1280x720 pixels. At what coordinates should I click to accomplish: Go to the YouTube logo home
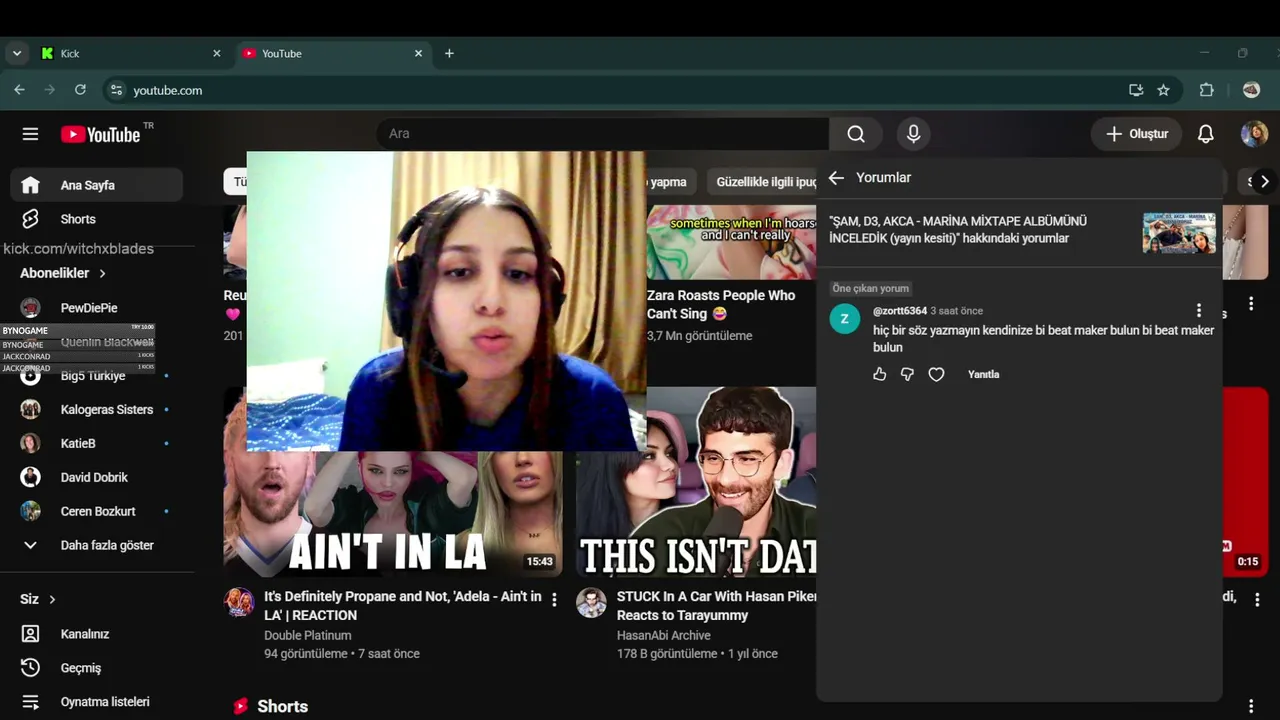(x=101, y=134)
